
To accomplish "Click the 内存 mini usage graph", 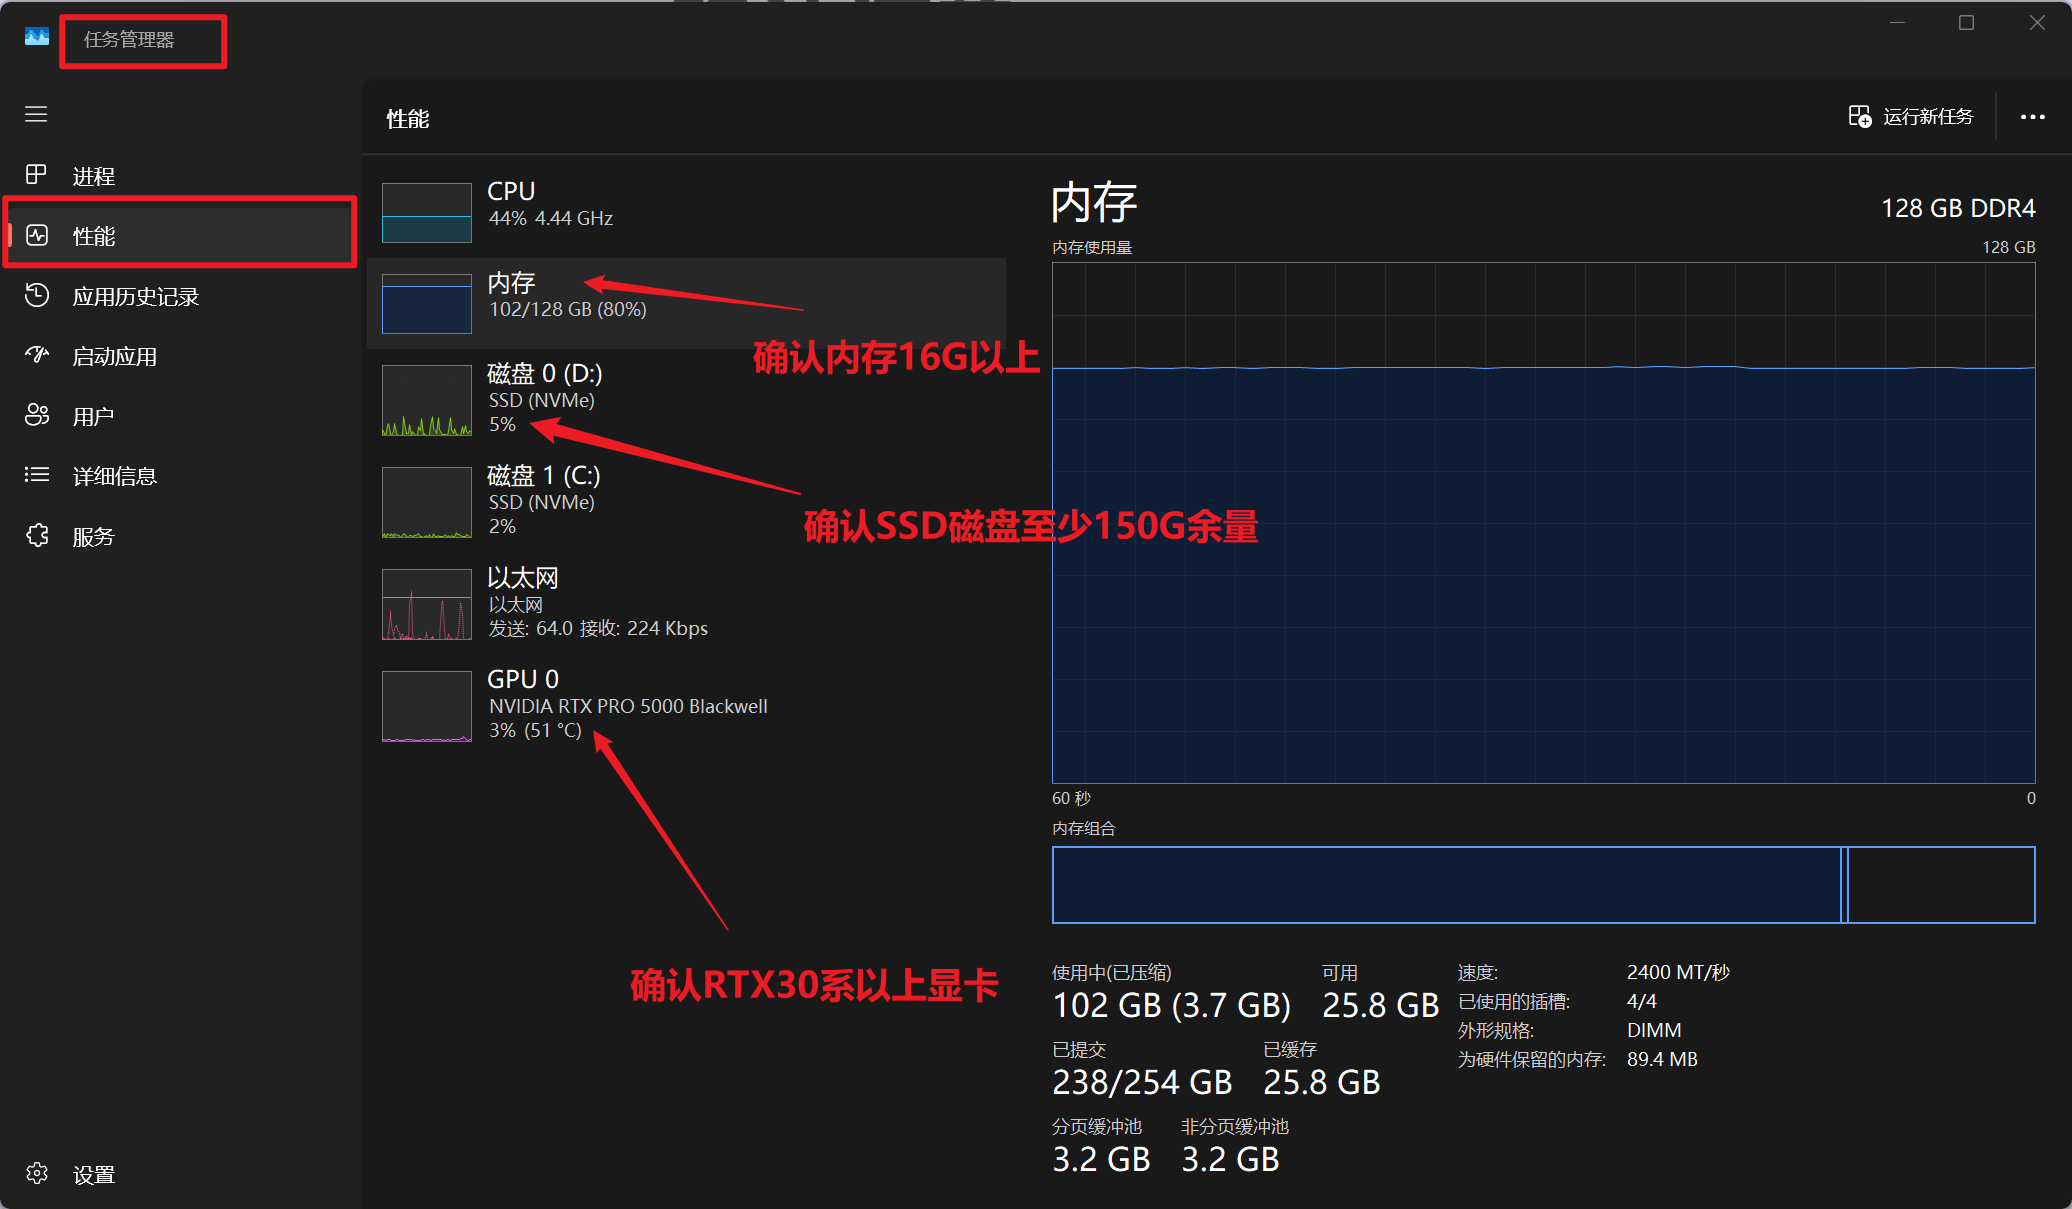I will (427, 303).
